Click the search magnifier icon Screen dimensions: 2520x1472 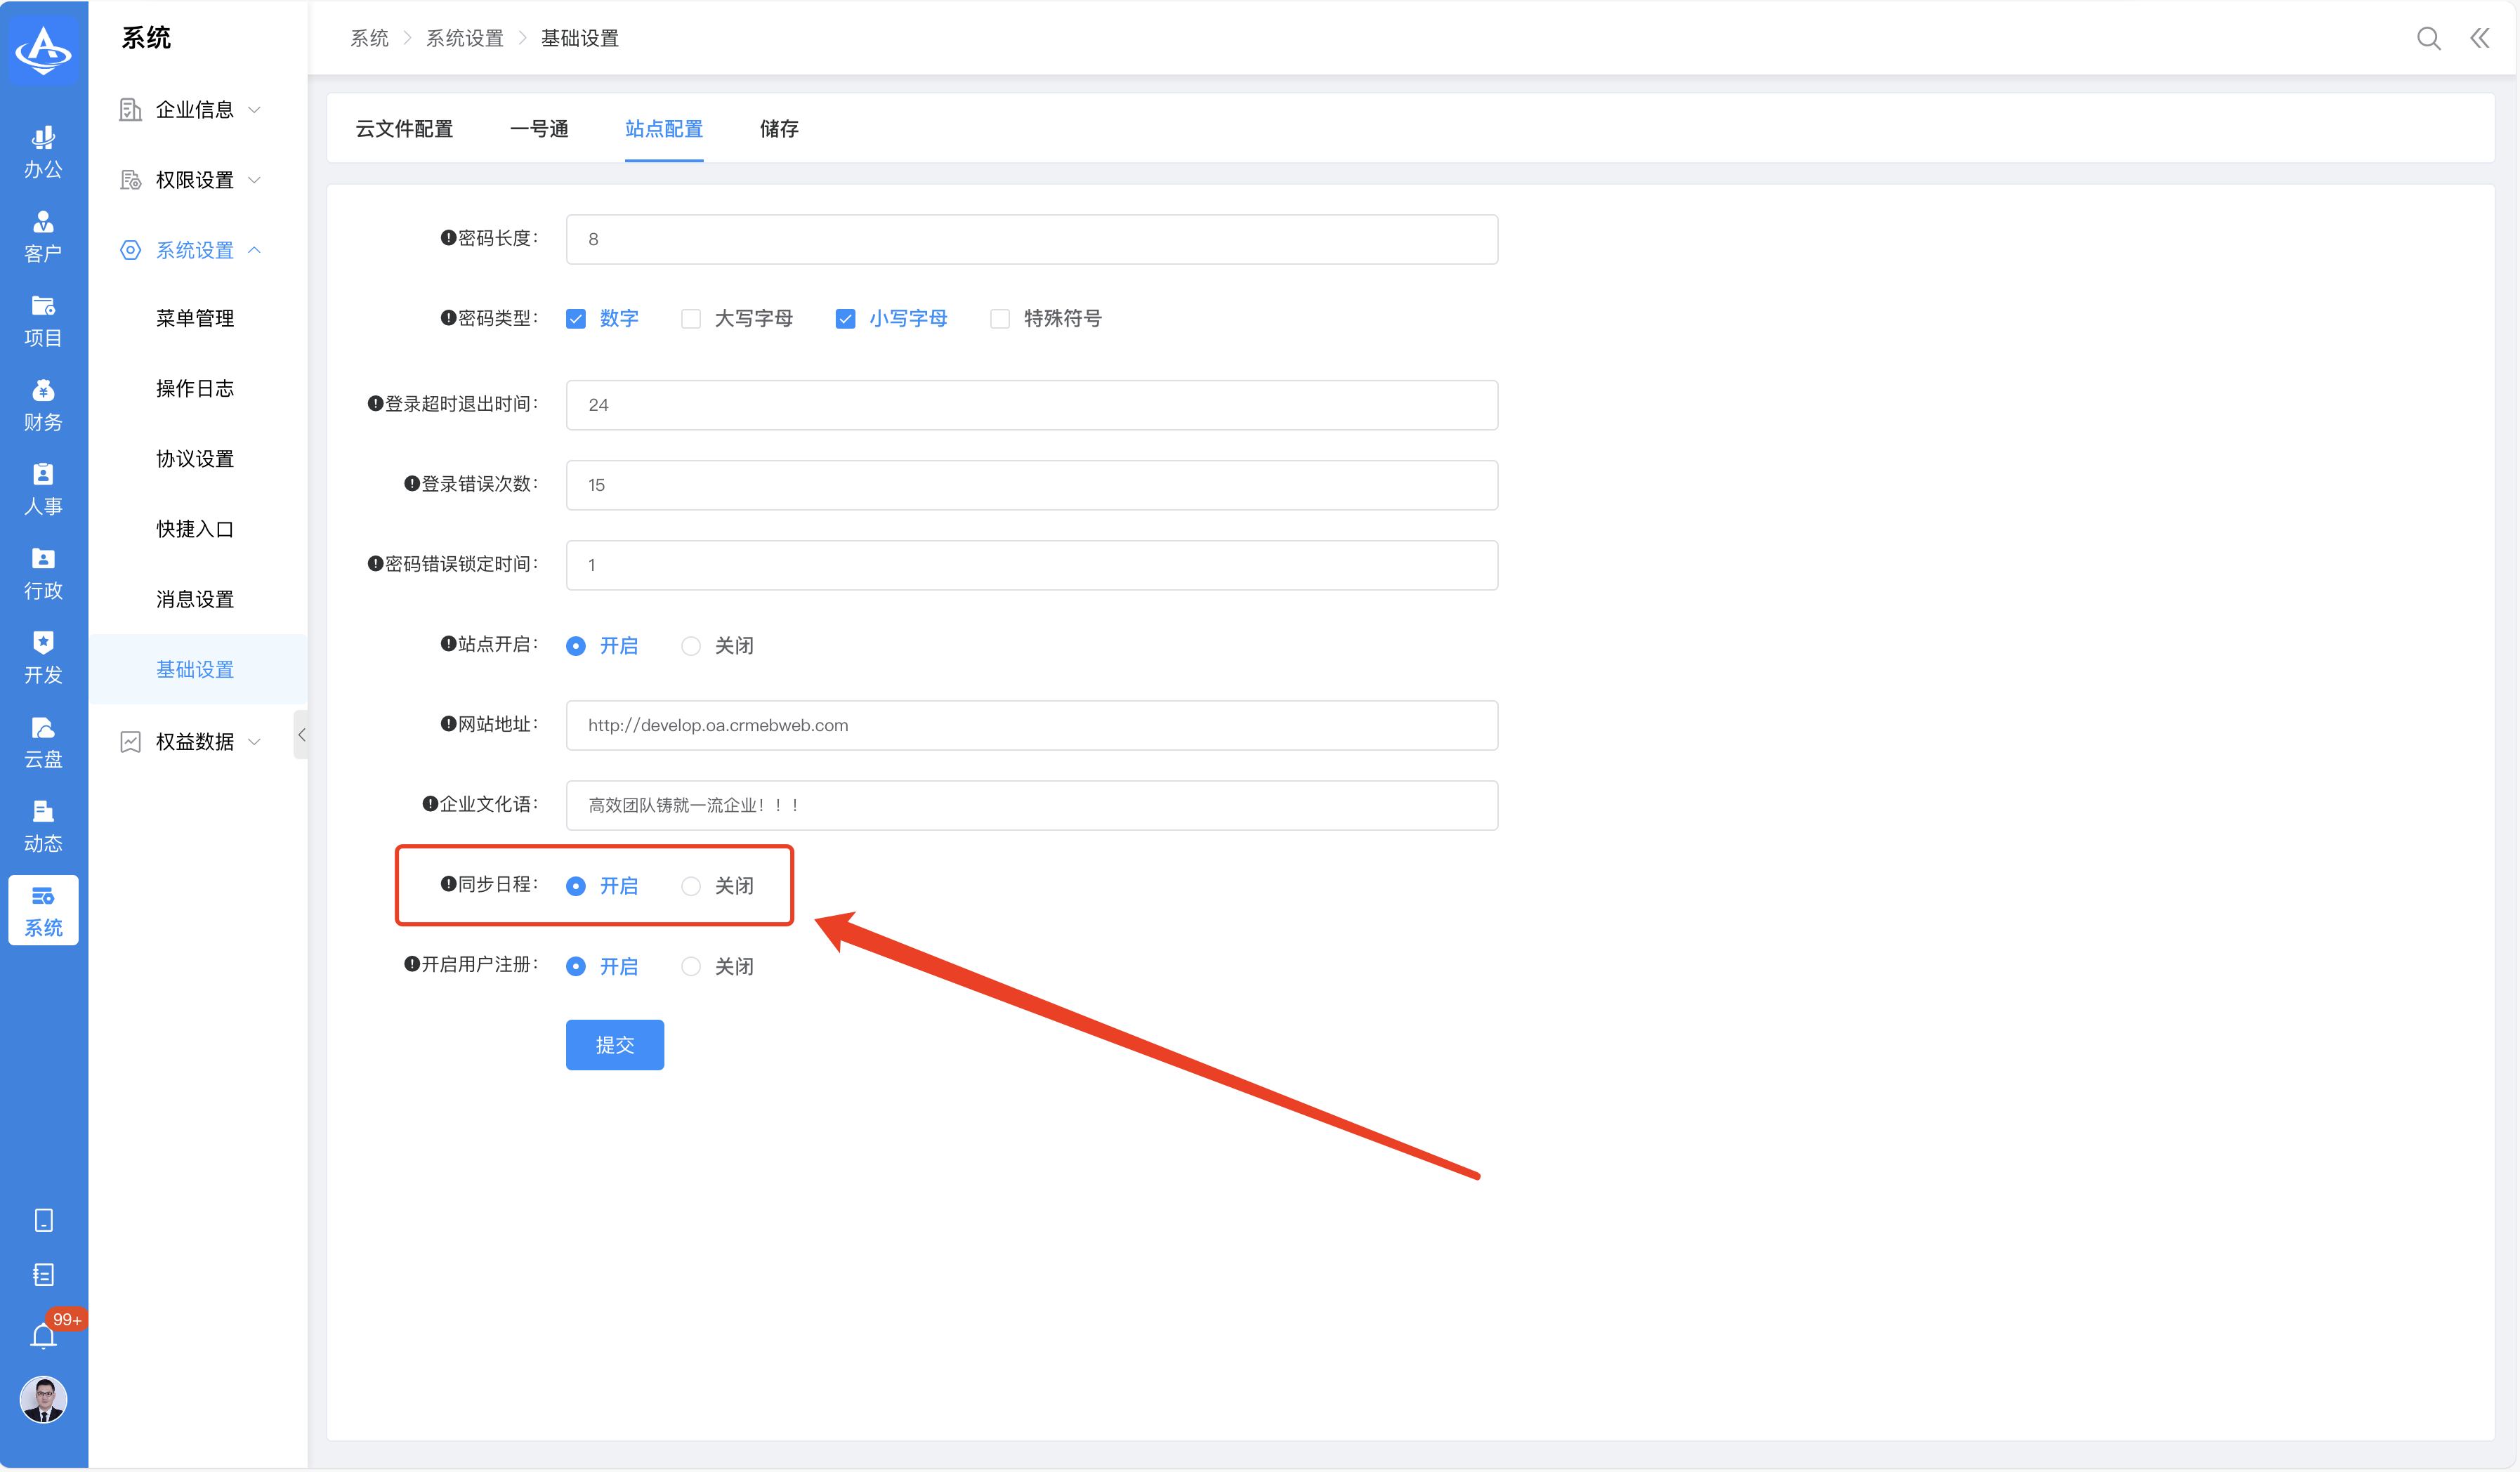click(x=2428, y=38)
